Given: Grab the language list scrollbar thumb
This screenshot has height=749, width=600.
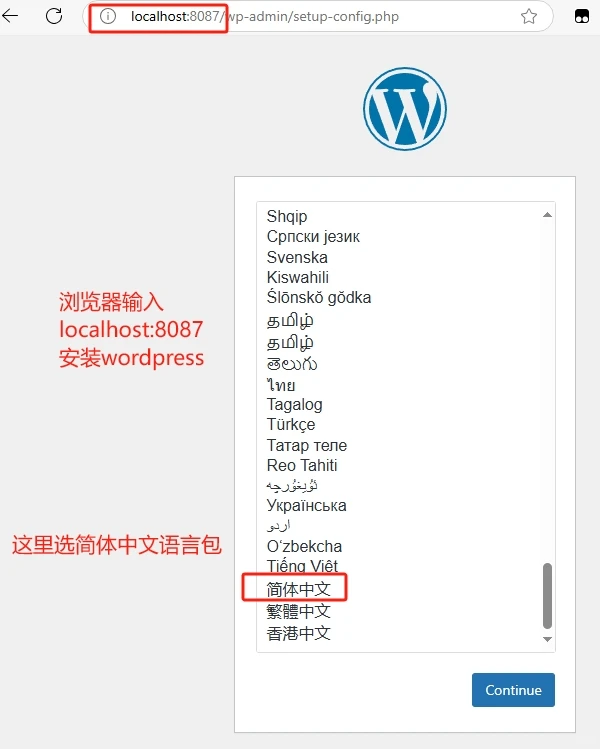Looking at the screenshot, I should click(x=547, y=596).
